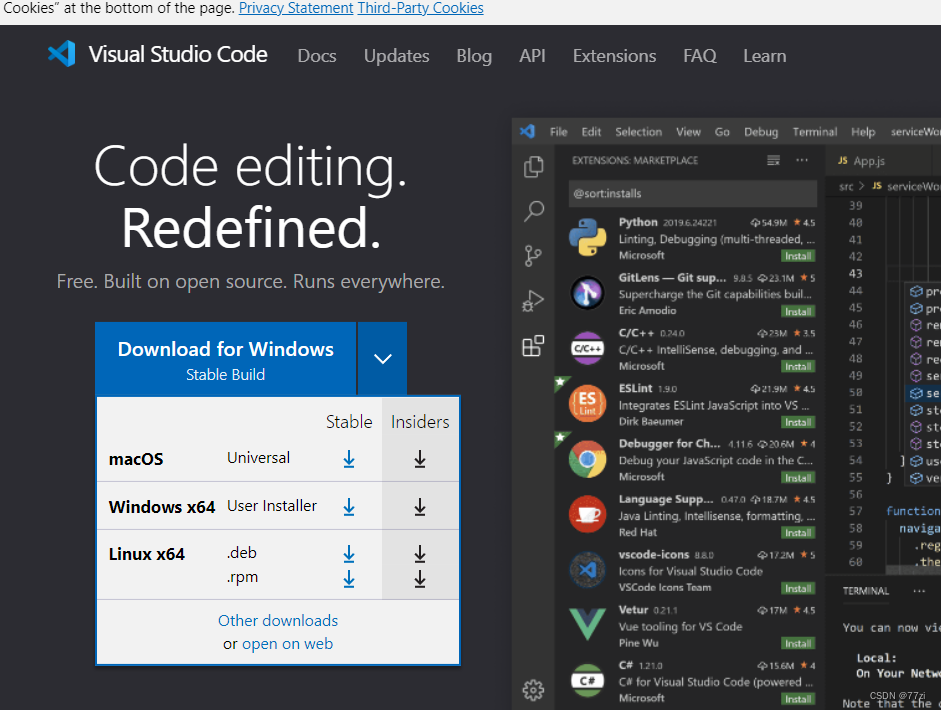This screenshot has height=710, width=941.
Task: Install the GitLens extension
Action: 798,311
